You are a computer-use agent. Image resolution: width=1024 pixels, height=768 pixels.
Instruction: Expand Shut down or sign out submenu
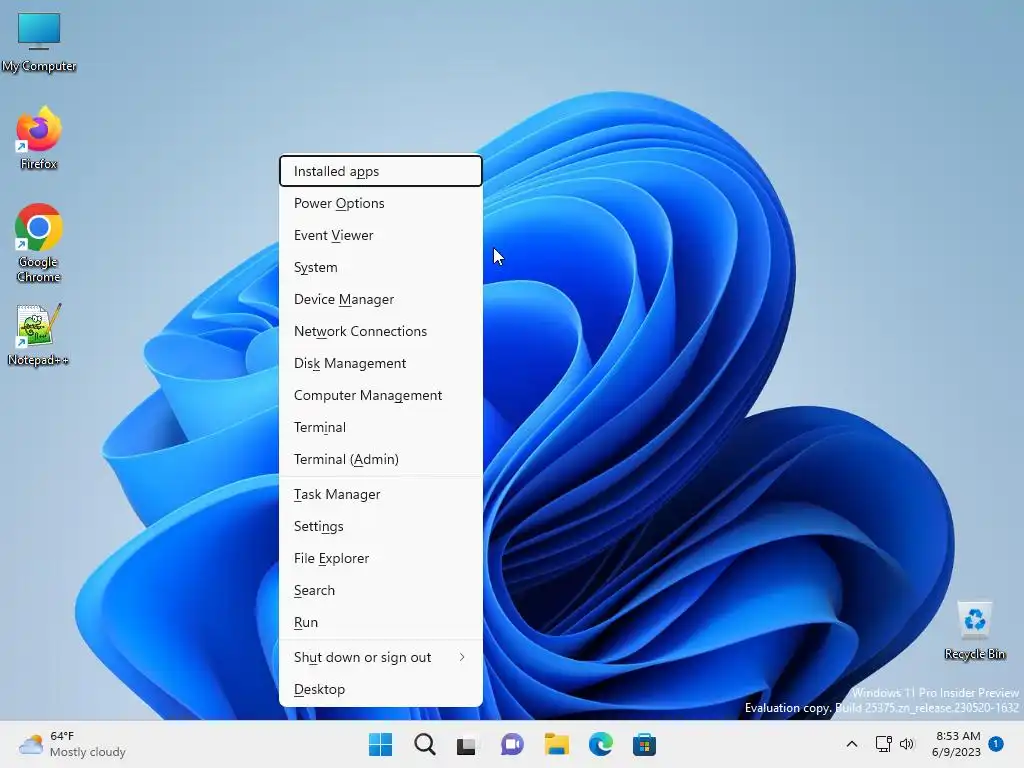381,658
